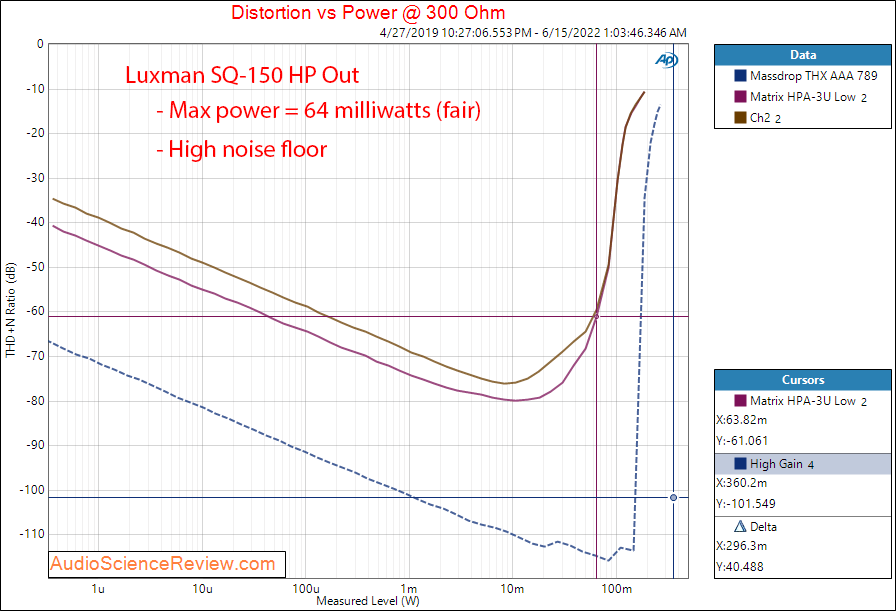Click the delta X:296.3m value

742,546
